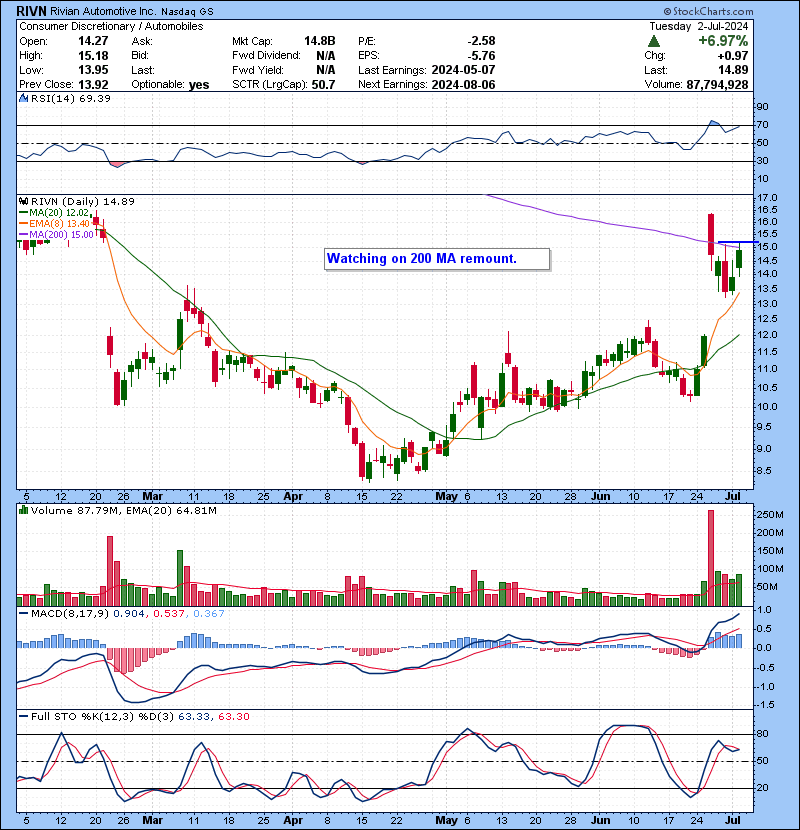This screenshot has width=800, height=830.
Task: Click the RIVN (Daily) candlestick legend marker
Action: (x=22, y=201)
